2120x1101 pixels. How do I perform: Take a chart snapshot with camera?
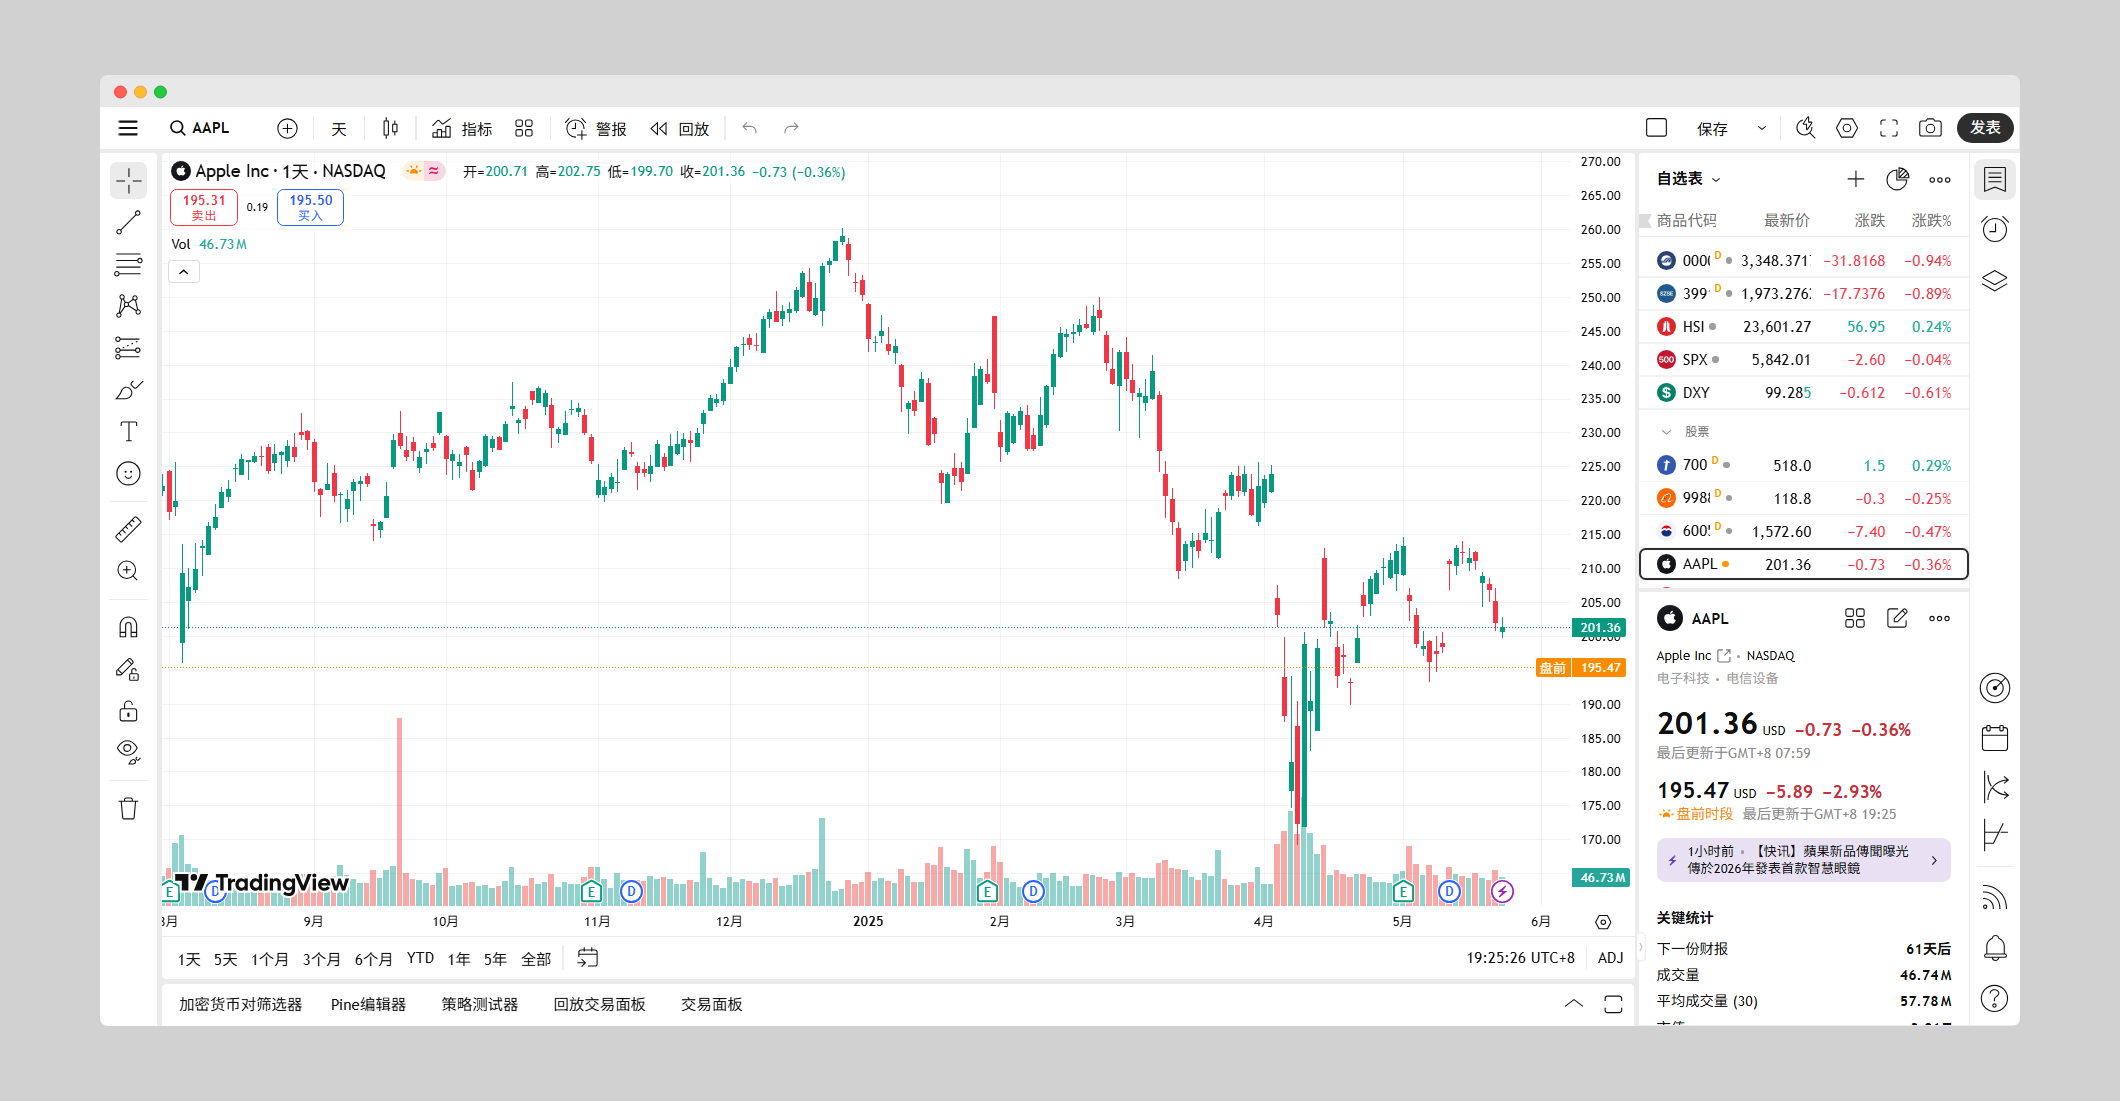coord(1930,128)
